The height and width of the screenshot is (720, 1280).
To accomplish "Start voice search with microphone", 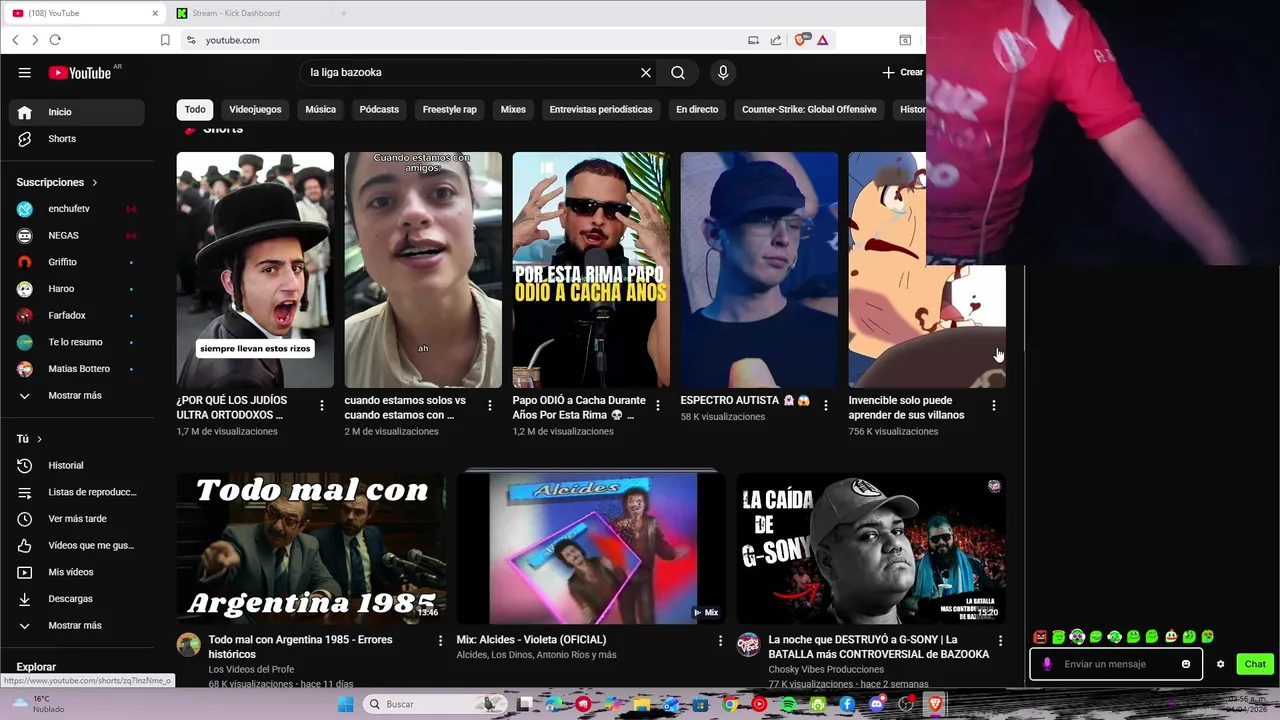I will (723, 72).
